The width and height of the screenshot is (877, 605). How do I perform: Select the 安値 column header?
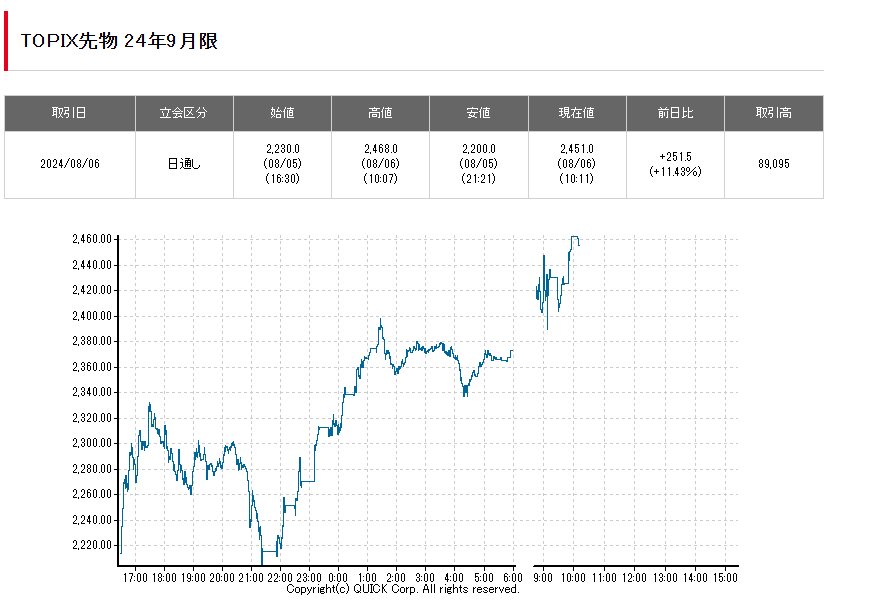[478, 113]
